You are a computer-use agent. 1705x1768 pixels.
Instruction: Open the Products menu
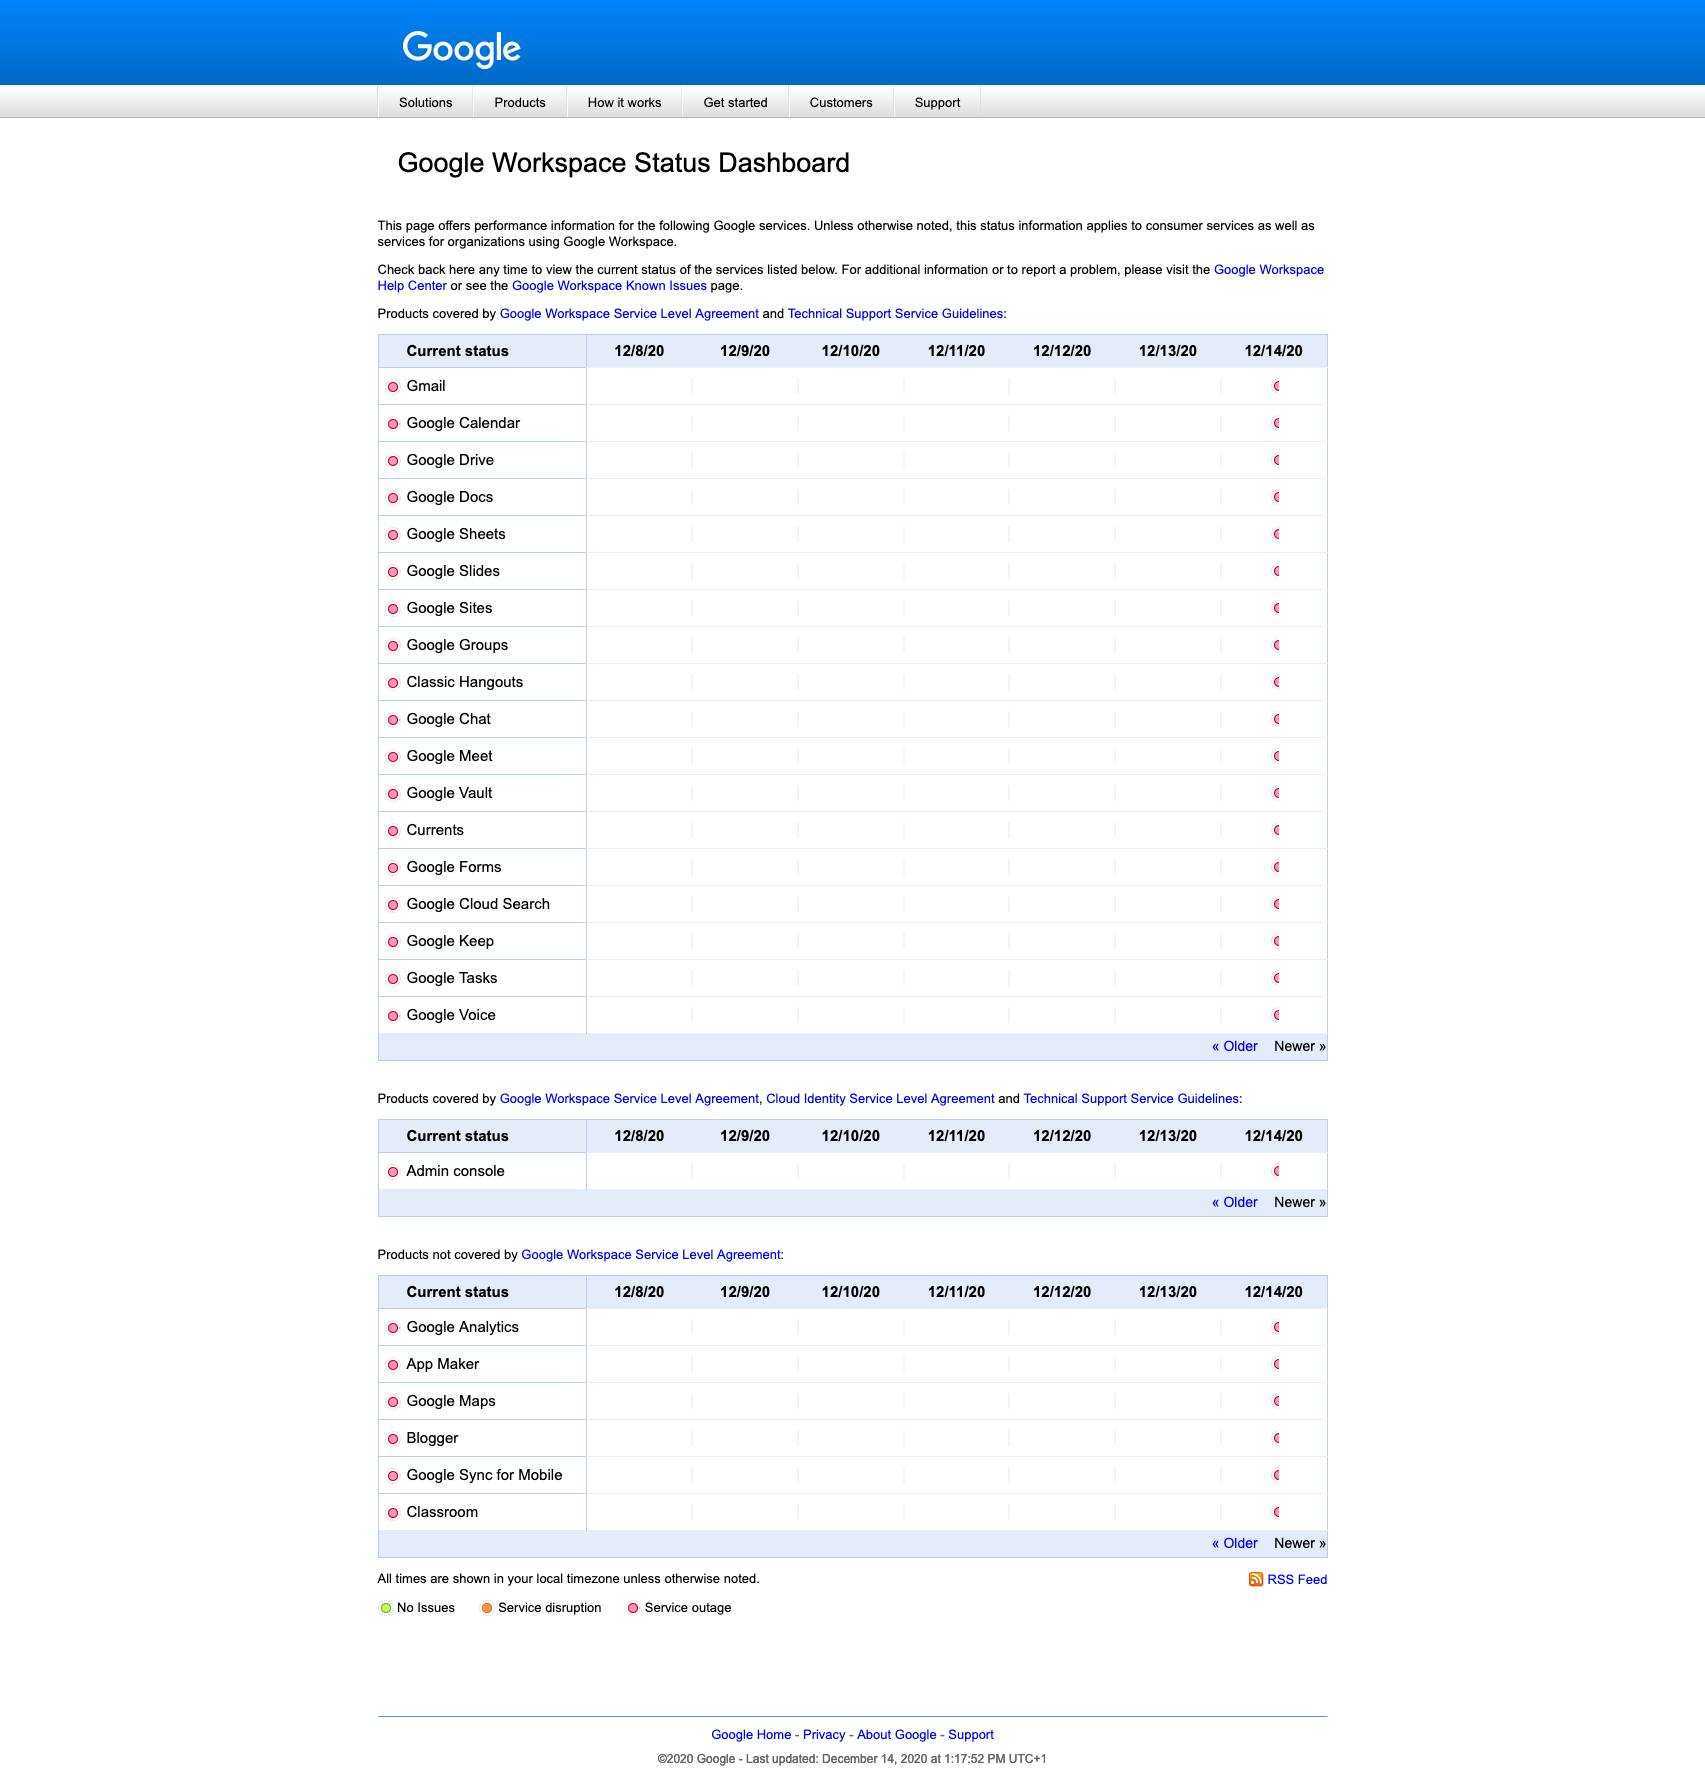coord(520,102)
